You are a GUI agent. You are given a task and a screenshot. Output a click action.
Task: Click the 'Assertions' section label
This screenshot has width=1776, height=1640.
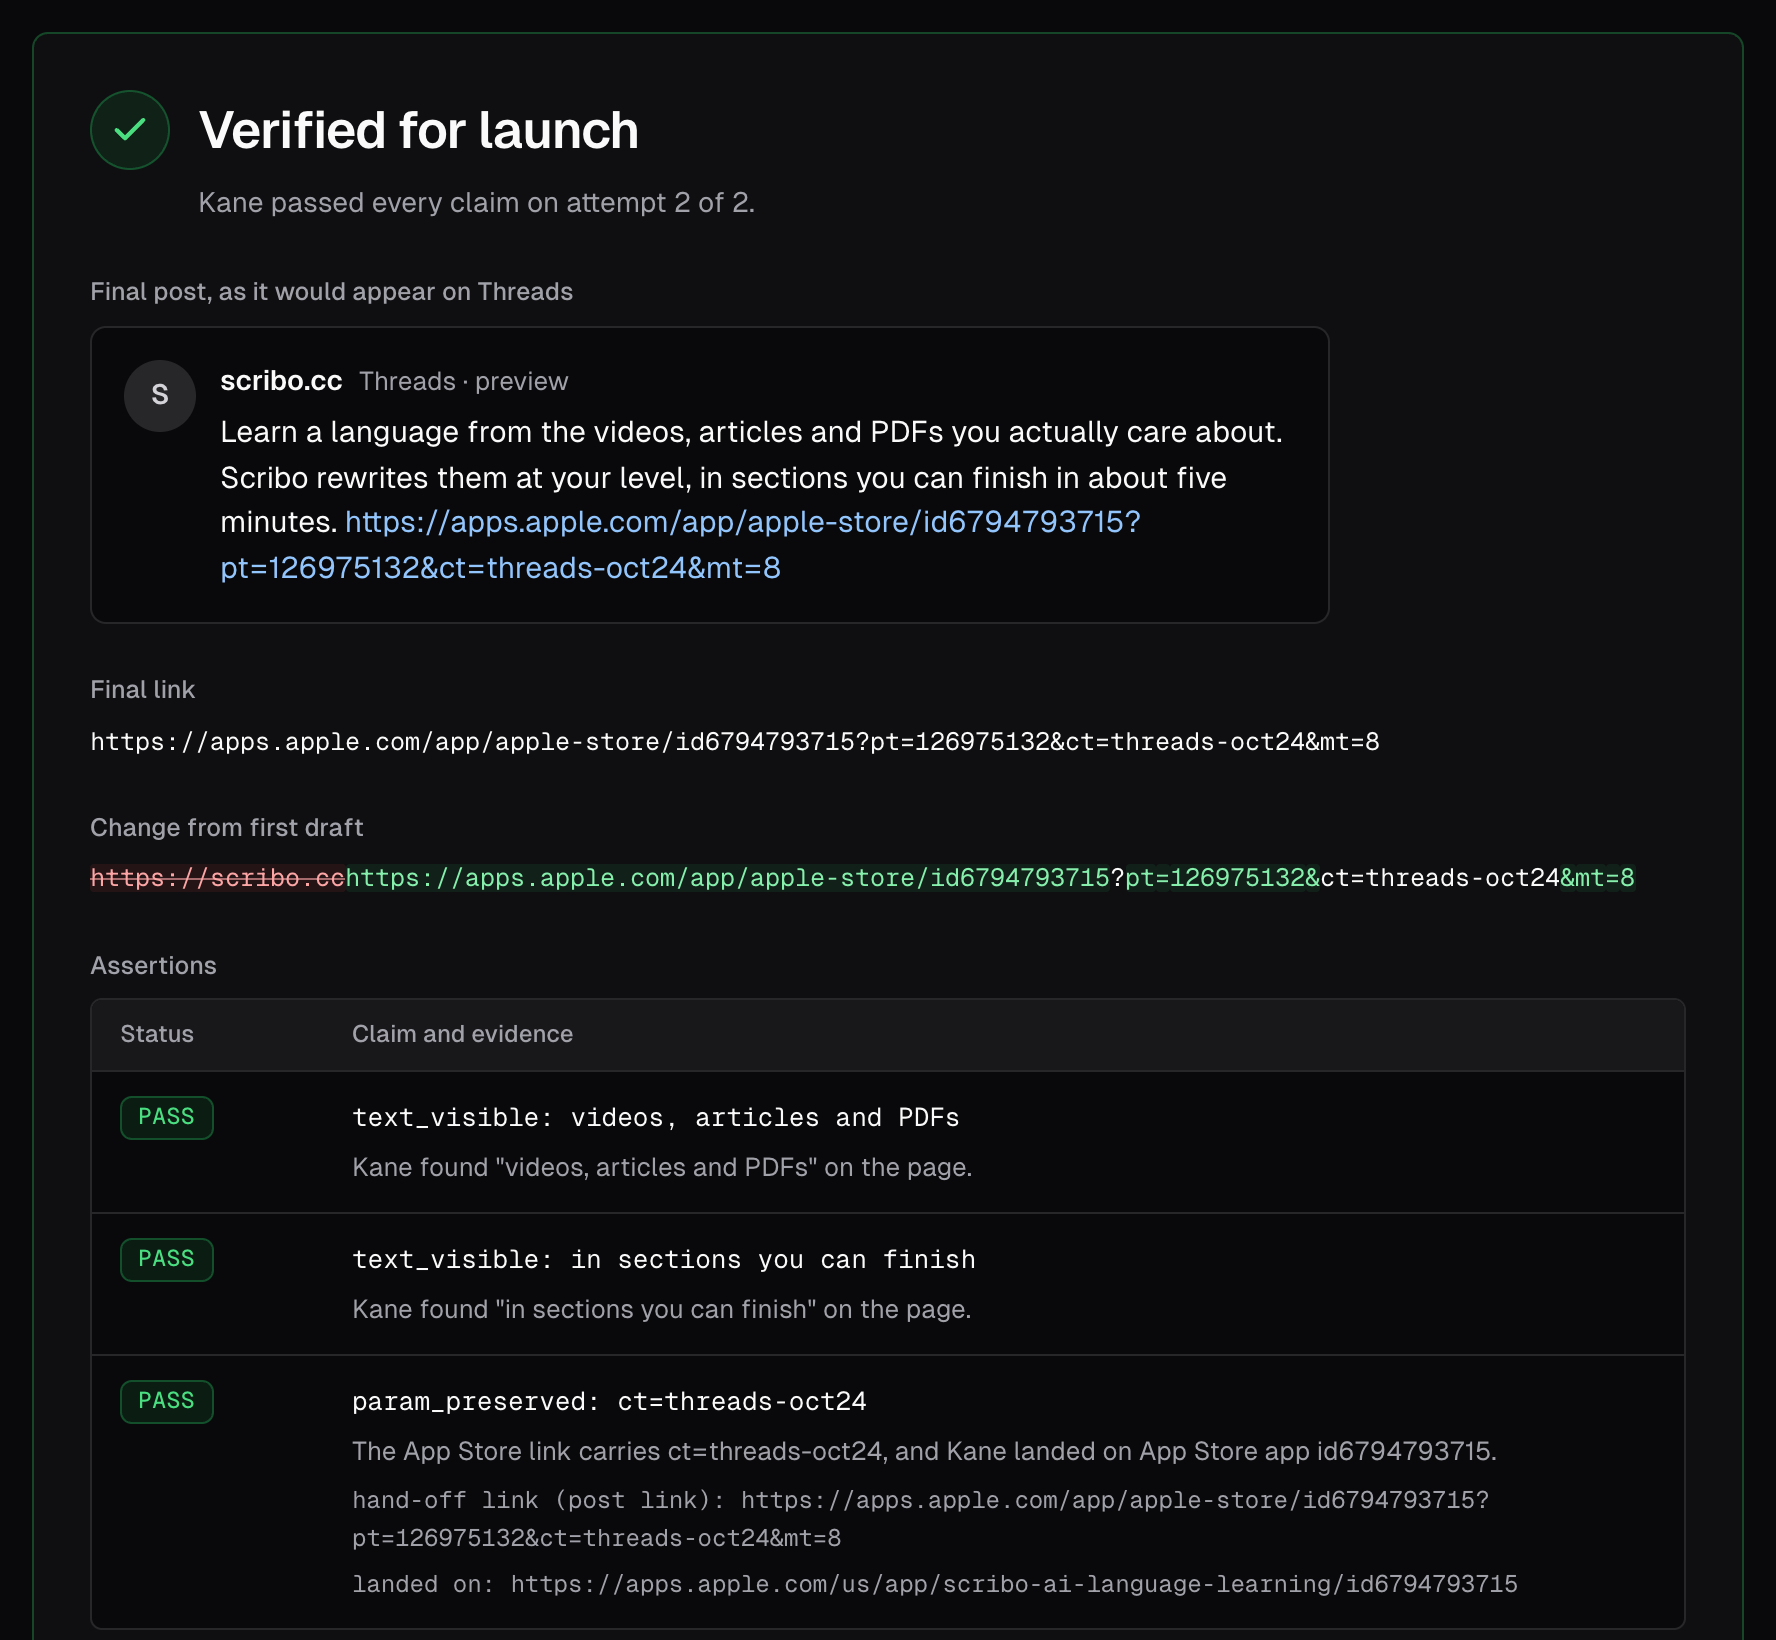[x=153, y=966]
